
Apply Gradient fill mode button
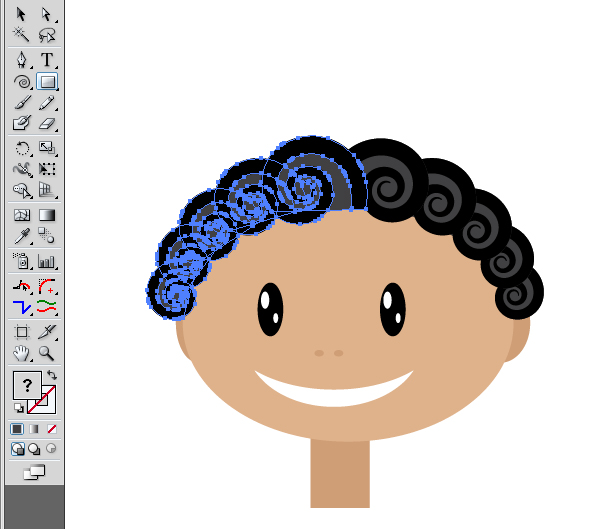pyautogui.click(x=34, y=429)
